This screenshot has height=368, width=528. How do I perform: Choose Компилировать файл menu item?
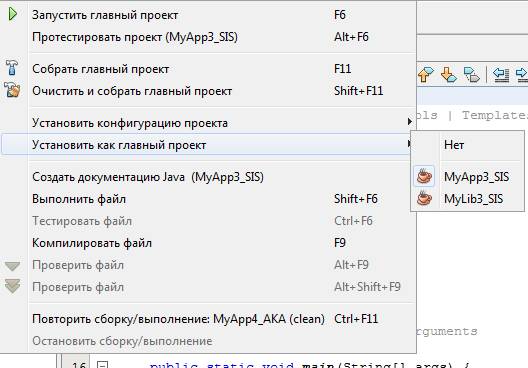[208, 243]
